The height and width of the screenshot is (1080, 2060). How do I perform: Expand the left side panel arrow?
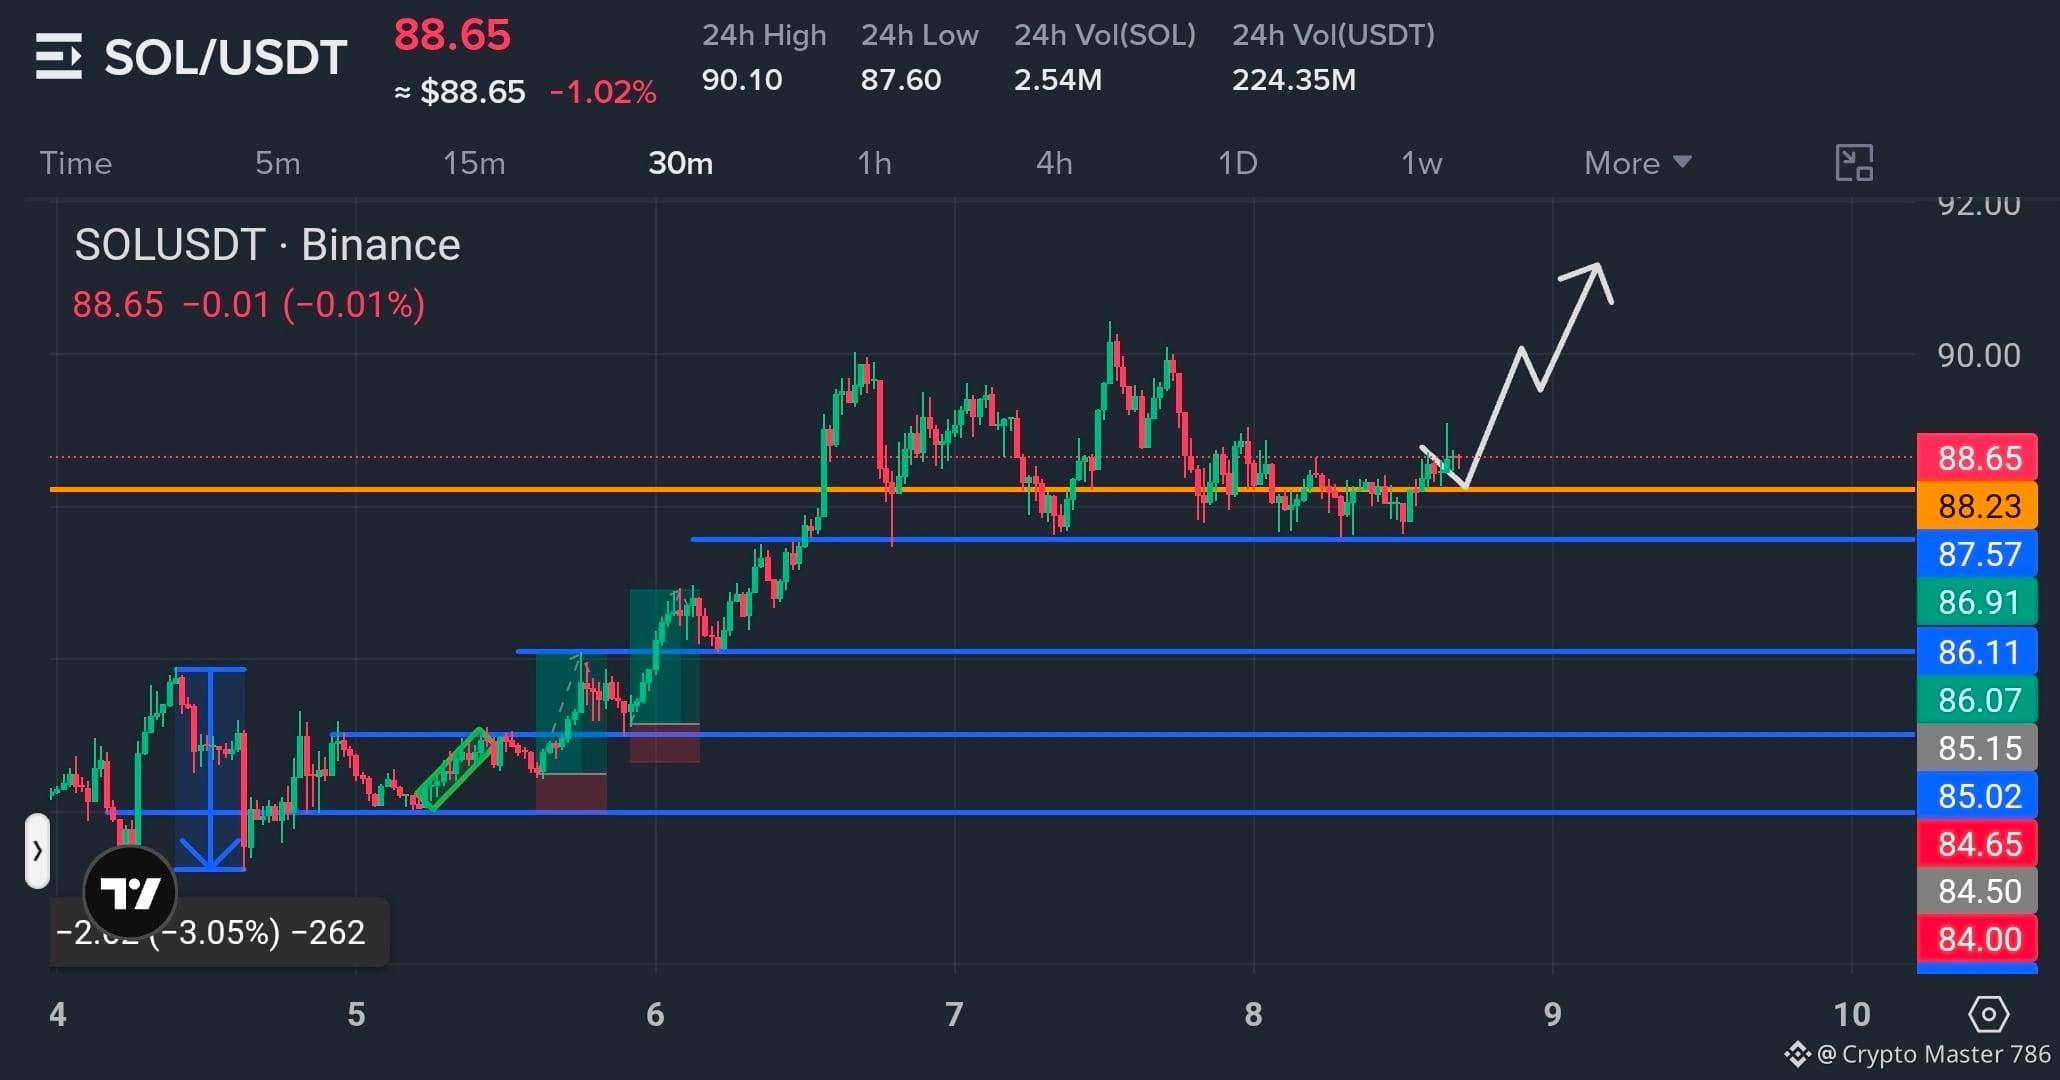pos(37,851)
